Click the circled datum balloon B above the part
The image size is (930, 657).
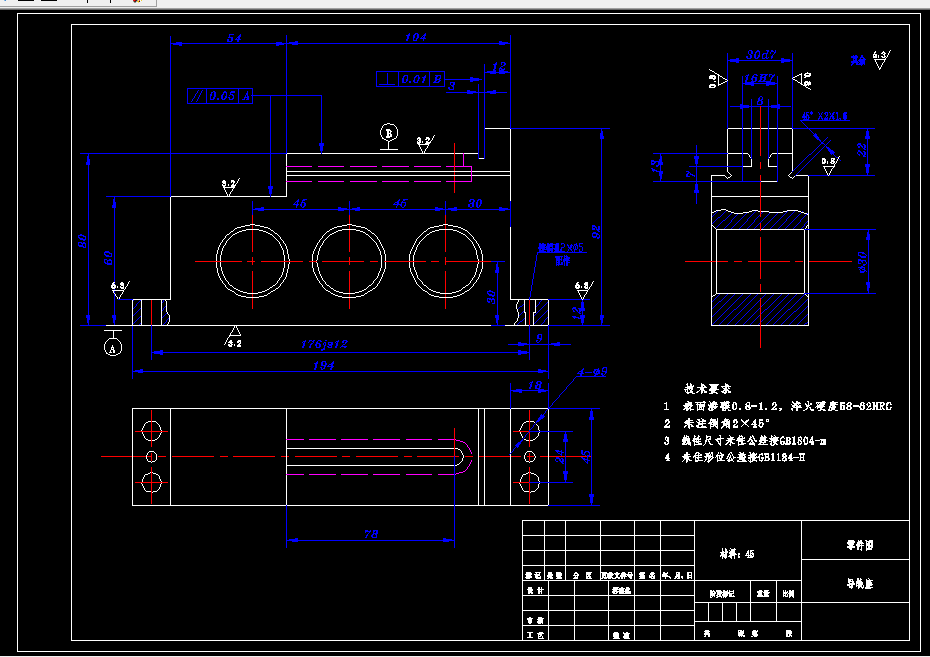388,132
